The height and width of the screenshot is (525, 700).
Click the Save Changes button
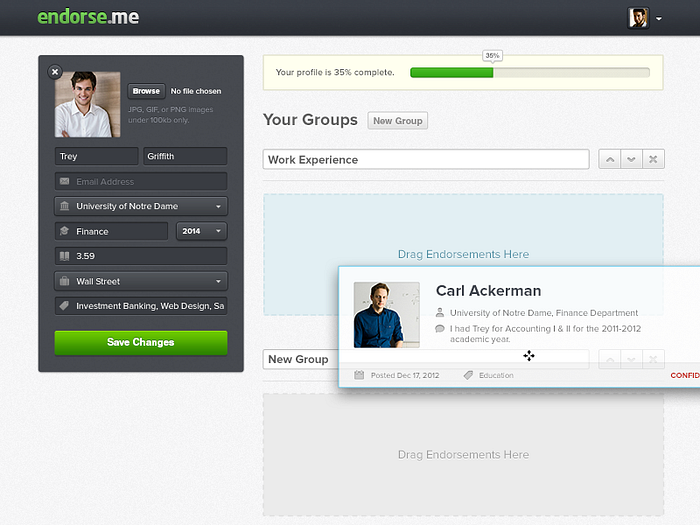pyautogui.click(x=141, y=343)
